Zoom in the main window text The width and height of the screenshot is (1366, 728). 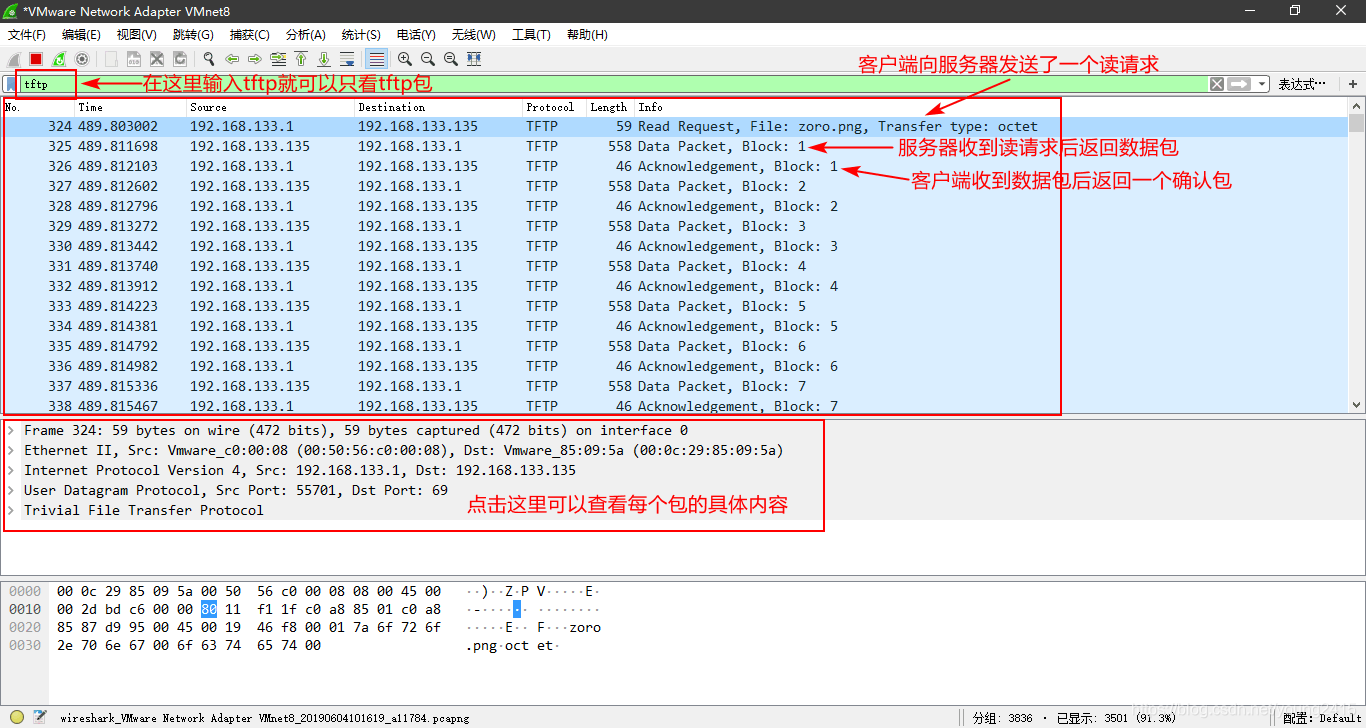(x=405, y=59)
